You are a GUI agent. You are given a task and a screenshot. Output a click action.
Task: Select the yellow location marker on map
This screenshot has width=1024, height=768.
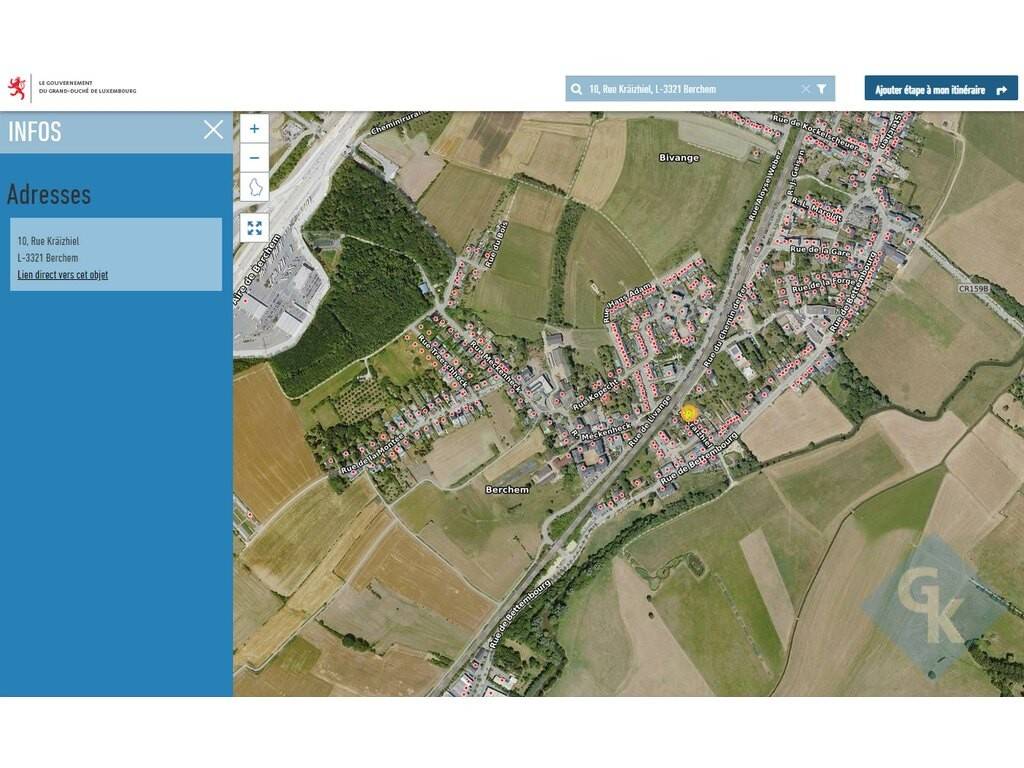coord(688,412)
